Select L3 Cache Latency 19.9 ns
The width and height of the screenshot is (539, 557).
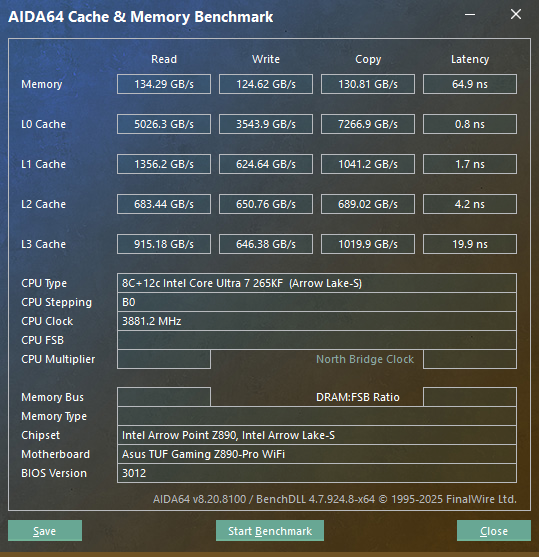[x=470, y=244]
